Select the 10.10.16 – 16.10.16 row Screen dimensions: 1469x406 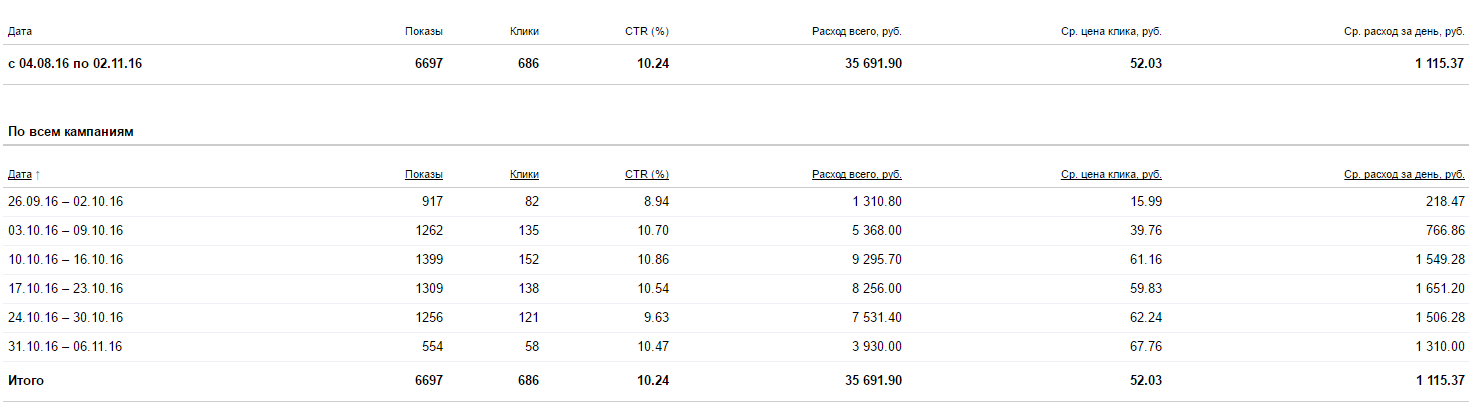tap(734, 260)
